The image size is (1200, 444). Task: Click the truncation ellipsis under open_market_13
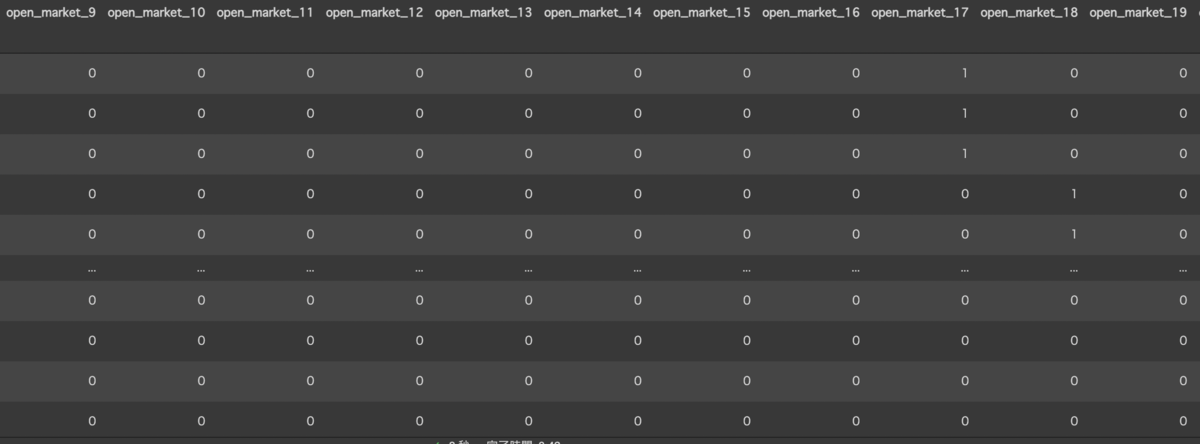click(x=528, y=269)
